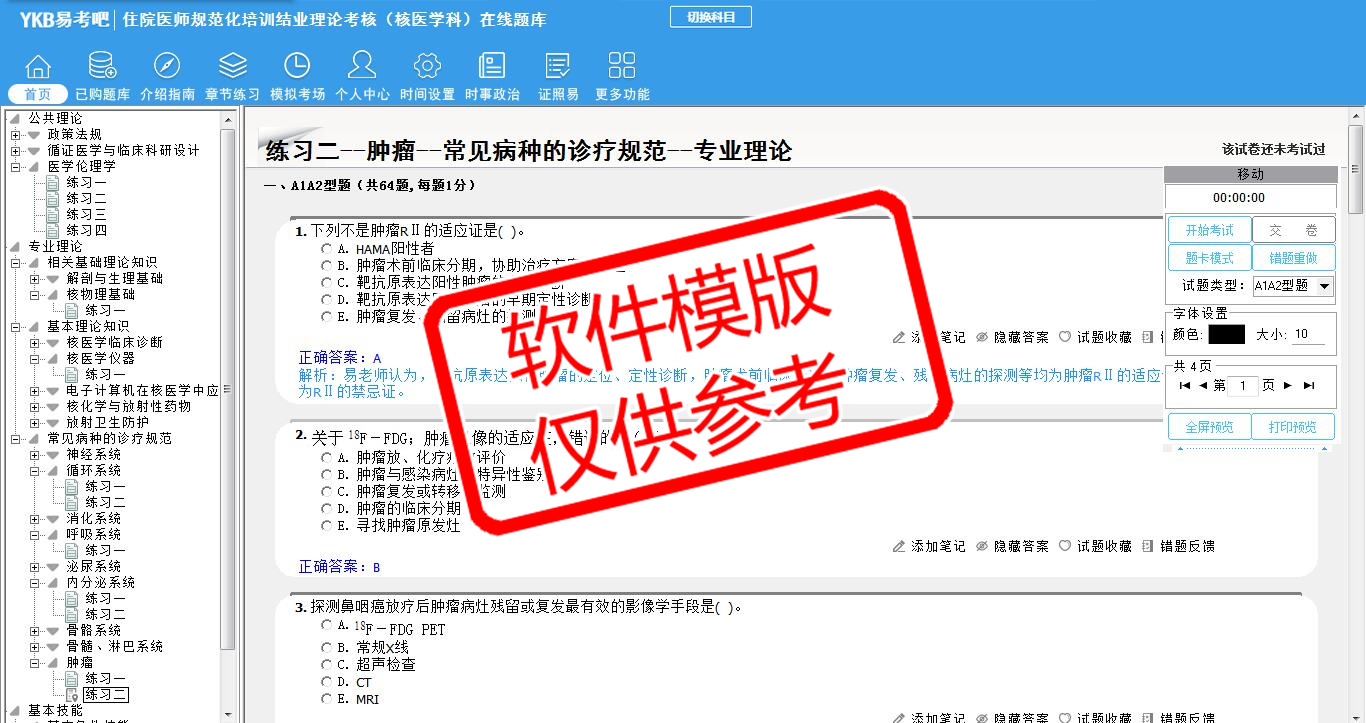1366x723 pixels.
Task: Open 章节练习 layers icon
Action: tap(232, 67)
